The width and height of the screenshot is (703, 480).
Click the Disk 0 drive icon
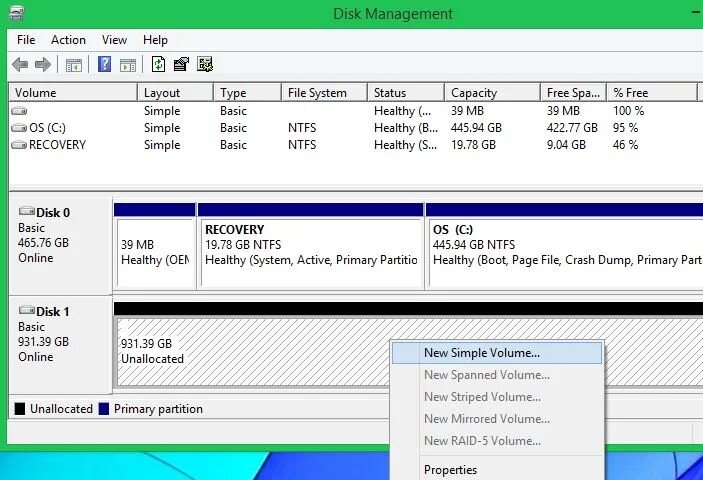pos(26,211)
